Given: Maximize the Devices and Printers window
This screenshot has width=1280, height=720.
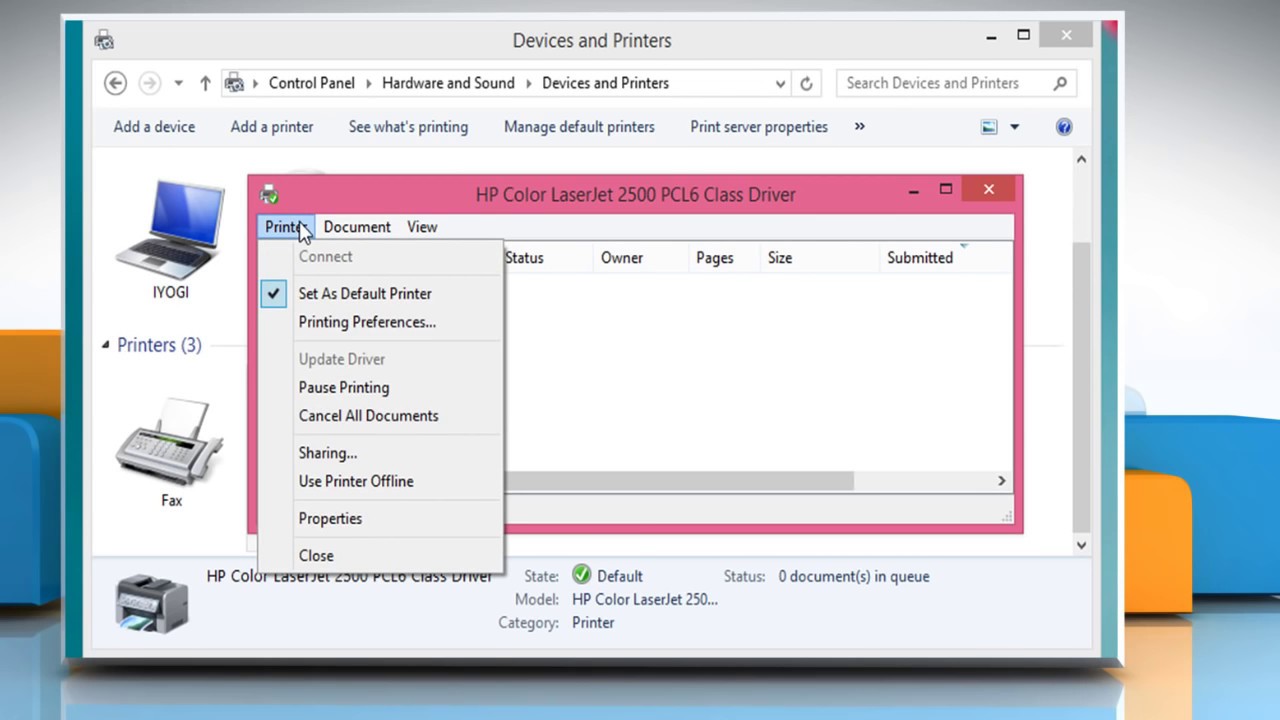Looking at the screenshot, I should [x=1023, y=35].
